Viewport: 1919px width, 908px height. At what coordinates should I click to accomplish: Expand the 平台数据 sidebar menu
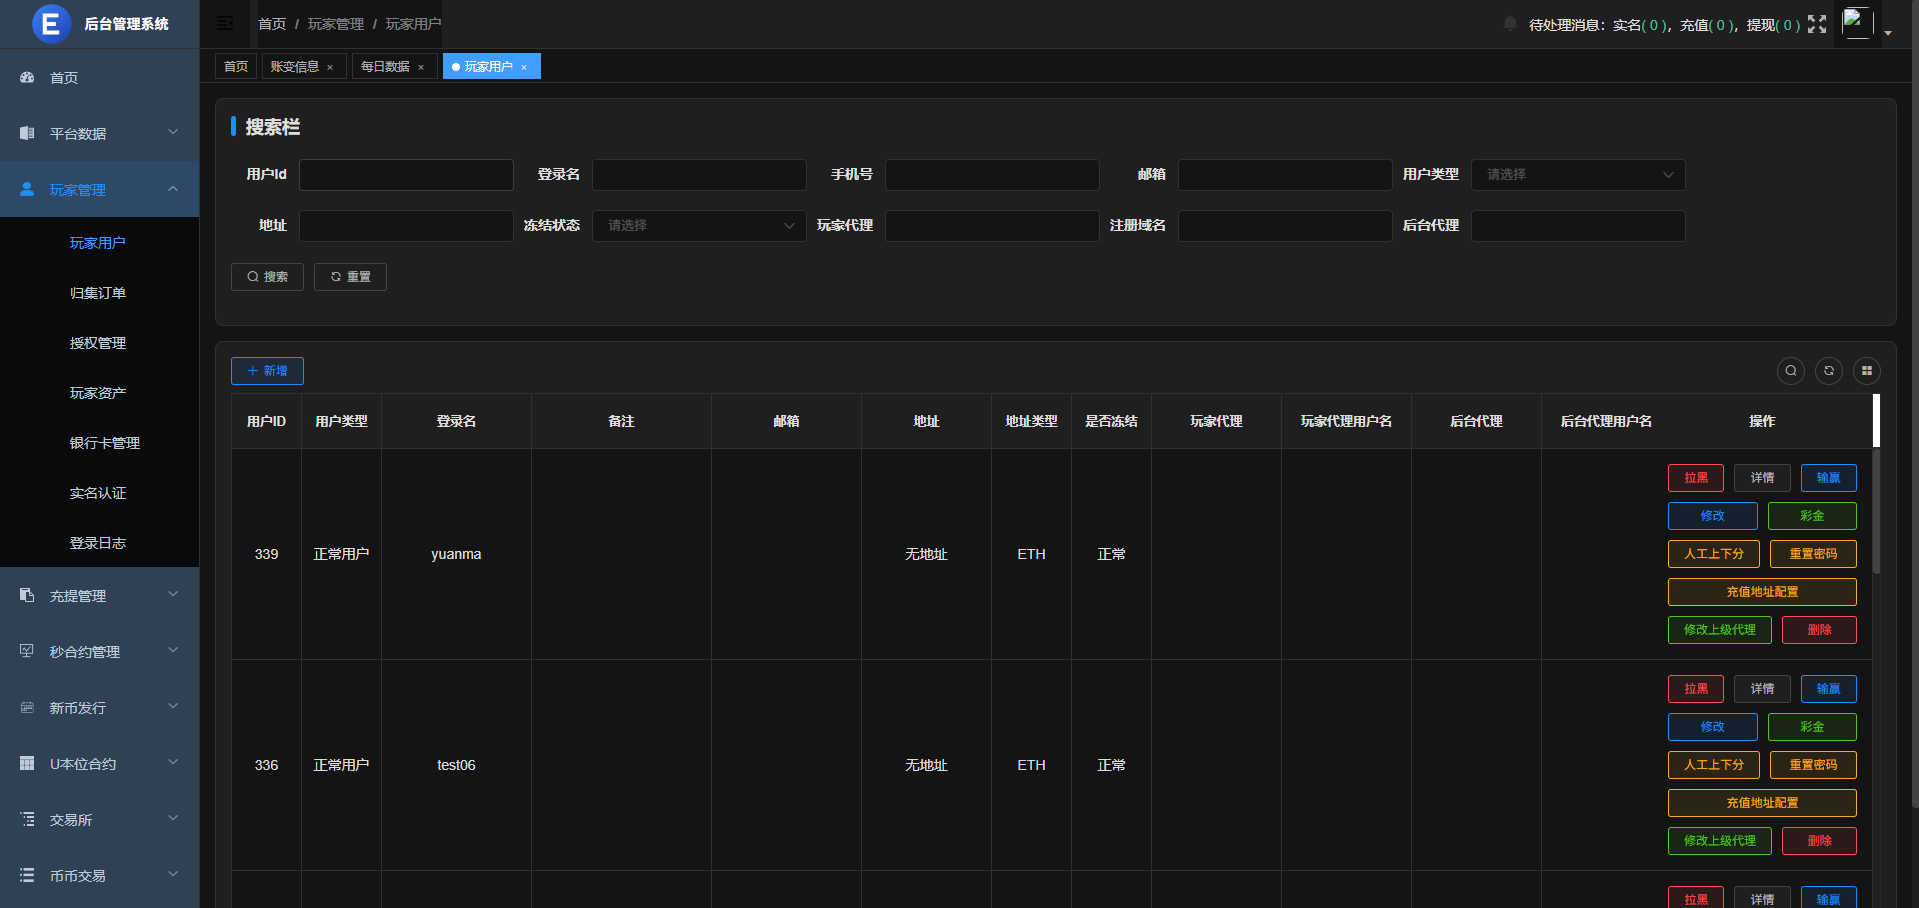click(x=100, y=133)
